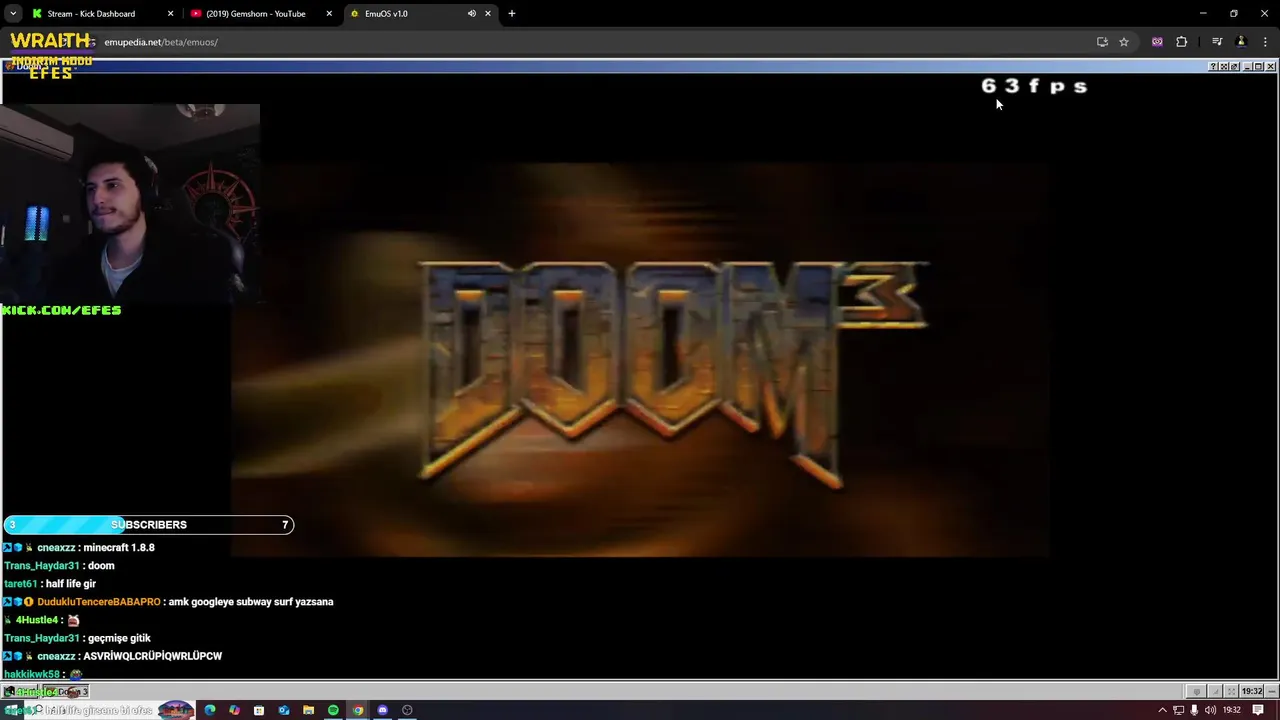Image resolution: width=1280 pixels, height=720 pixels.
Task: Open a new browser tab with plus
Action: click(512, 14)
